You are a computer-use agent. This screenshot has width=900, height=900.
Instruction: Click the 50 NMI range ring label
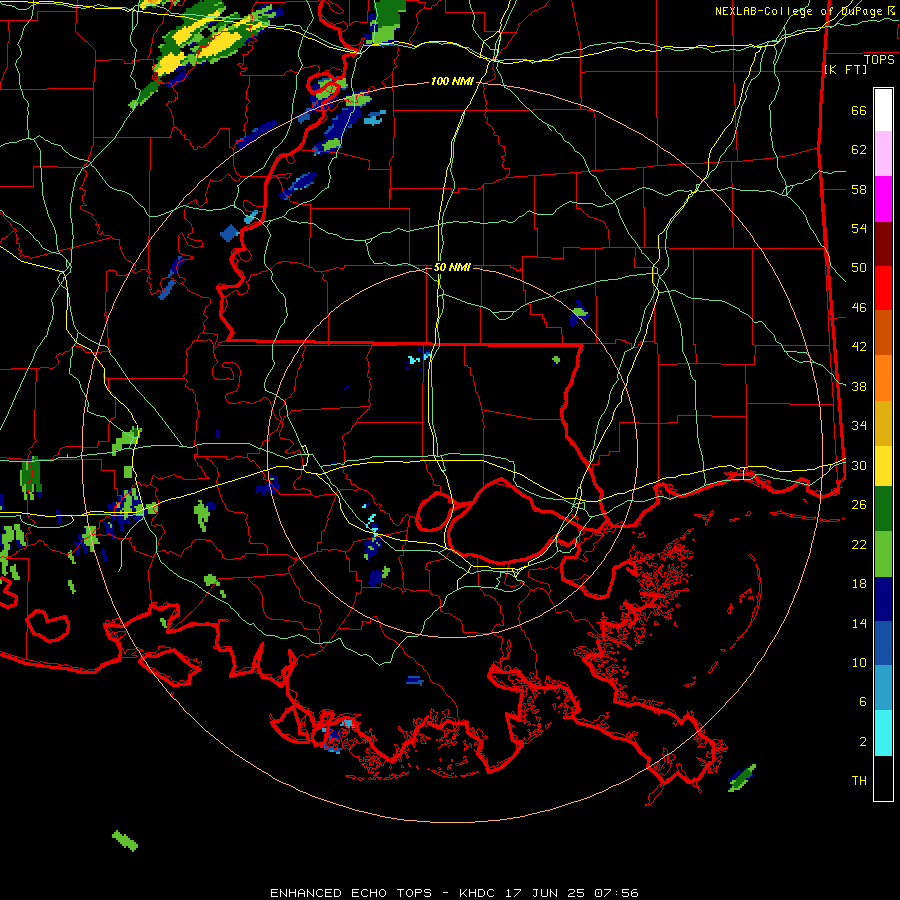point(452,267)
